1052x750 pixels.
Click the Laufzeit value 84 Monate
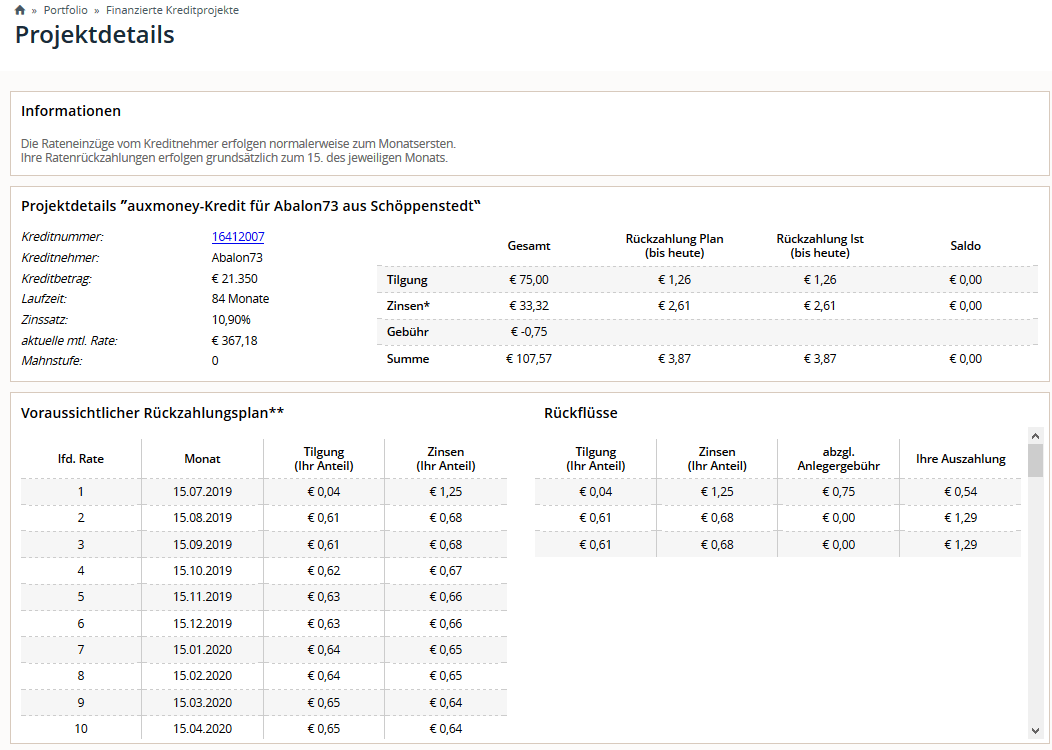pyautogui.click(x=240, y=299)
